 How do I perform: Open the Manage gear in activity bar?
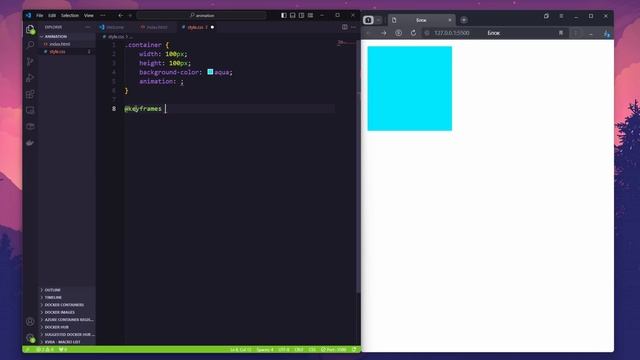coord(30,338)
